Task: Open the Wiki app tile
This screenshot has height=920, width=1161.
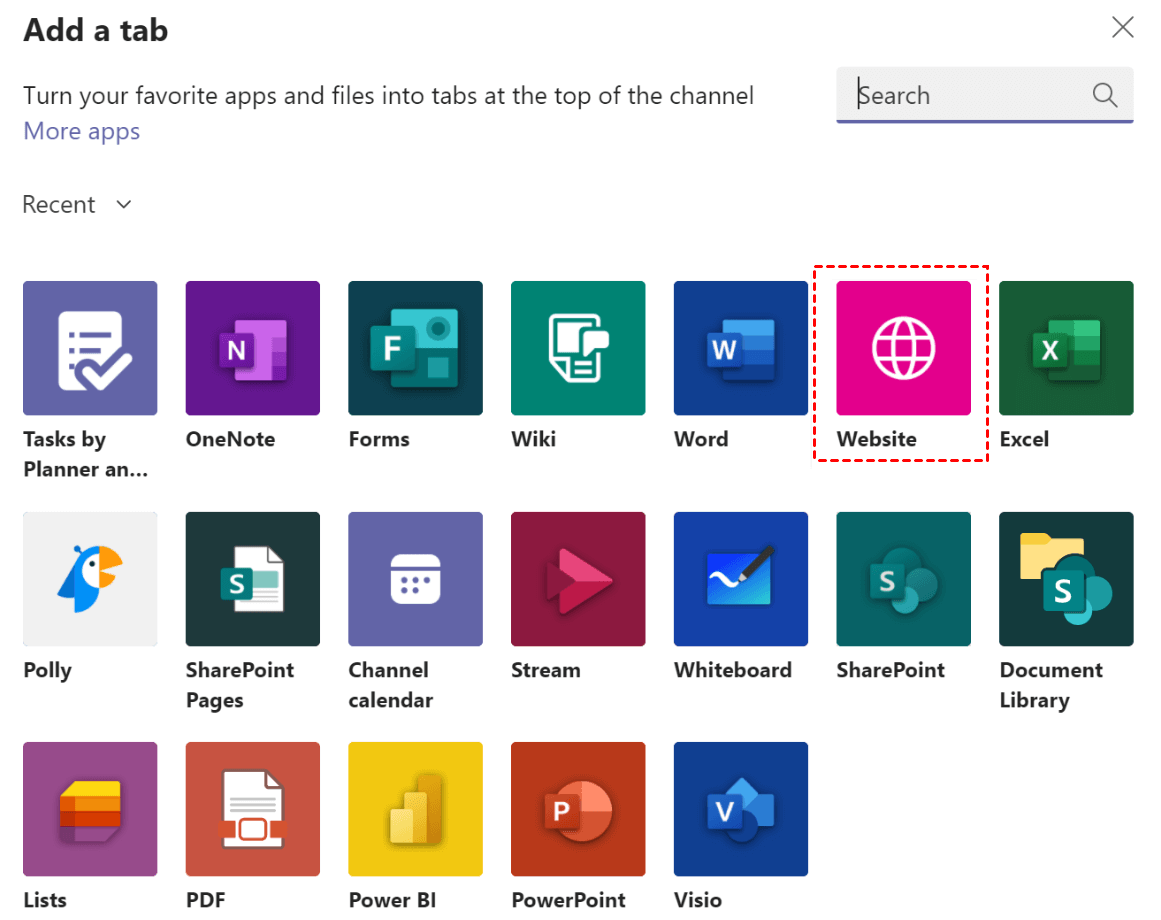Action: 578,348
